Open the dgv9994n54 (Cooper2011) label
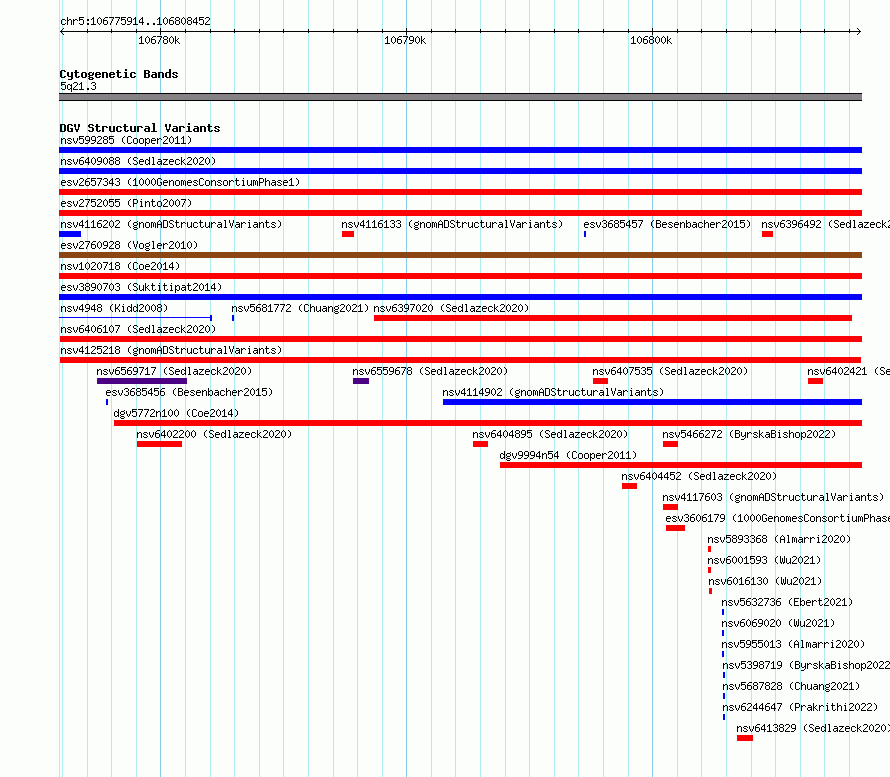The width and height of the screenshot is (890, 777). coord(568,455)
